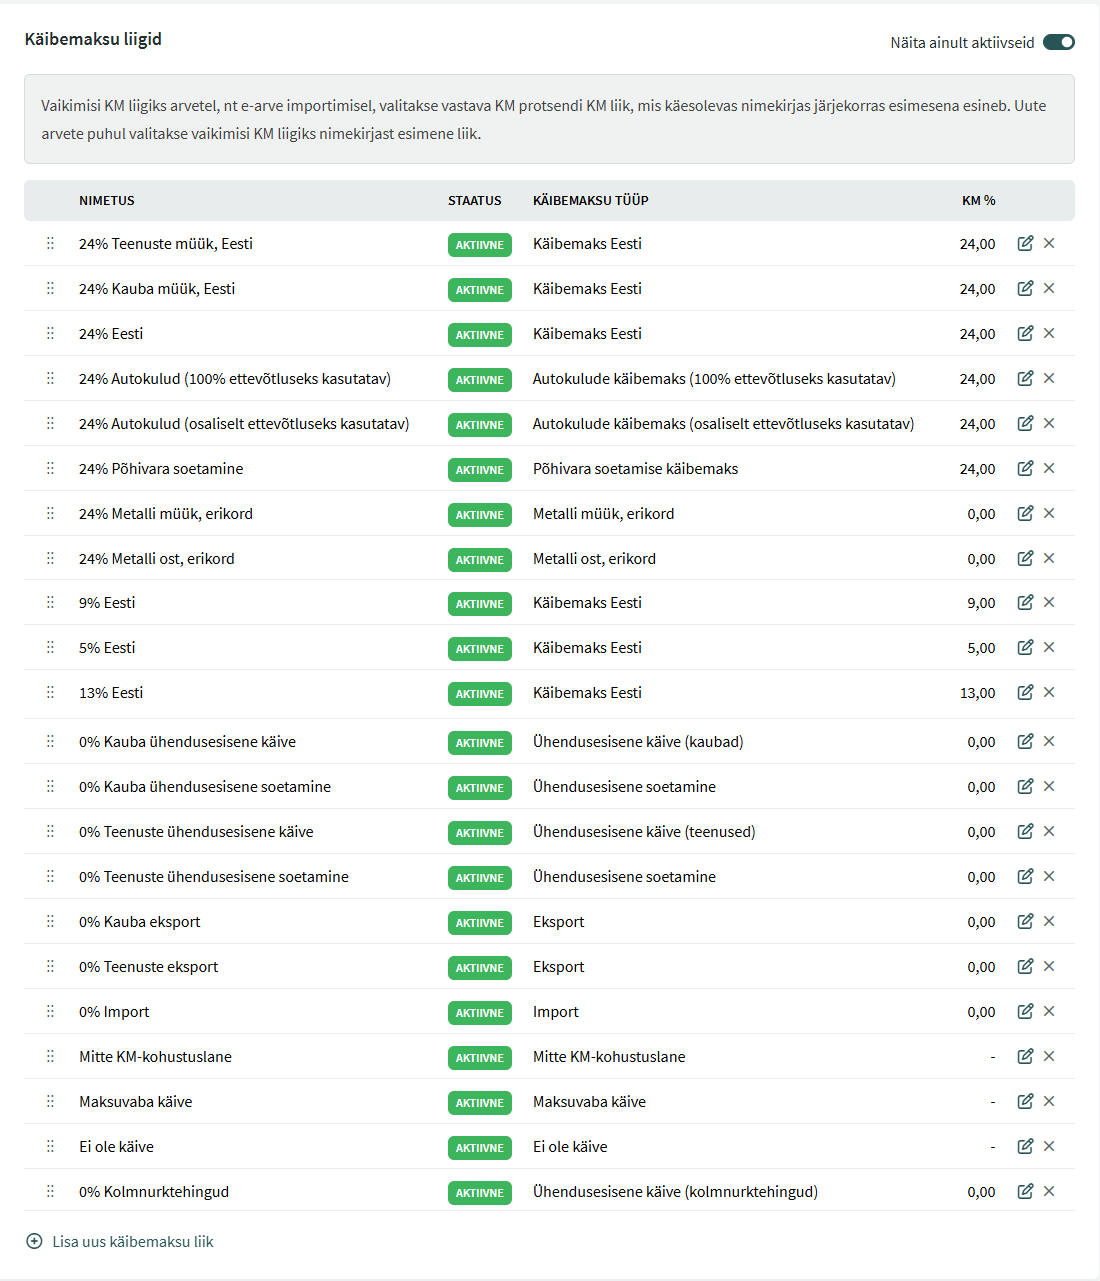Click 'AKTIIVNE' badge of '0% Kauba eksport'
This screenshot has width=1100, height=1281.
(479, 923)
